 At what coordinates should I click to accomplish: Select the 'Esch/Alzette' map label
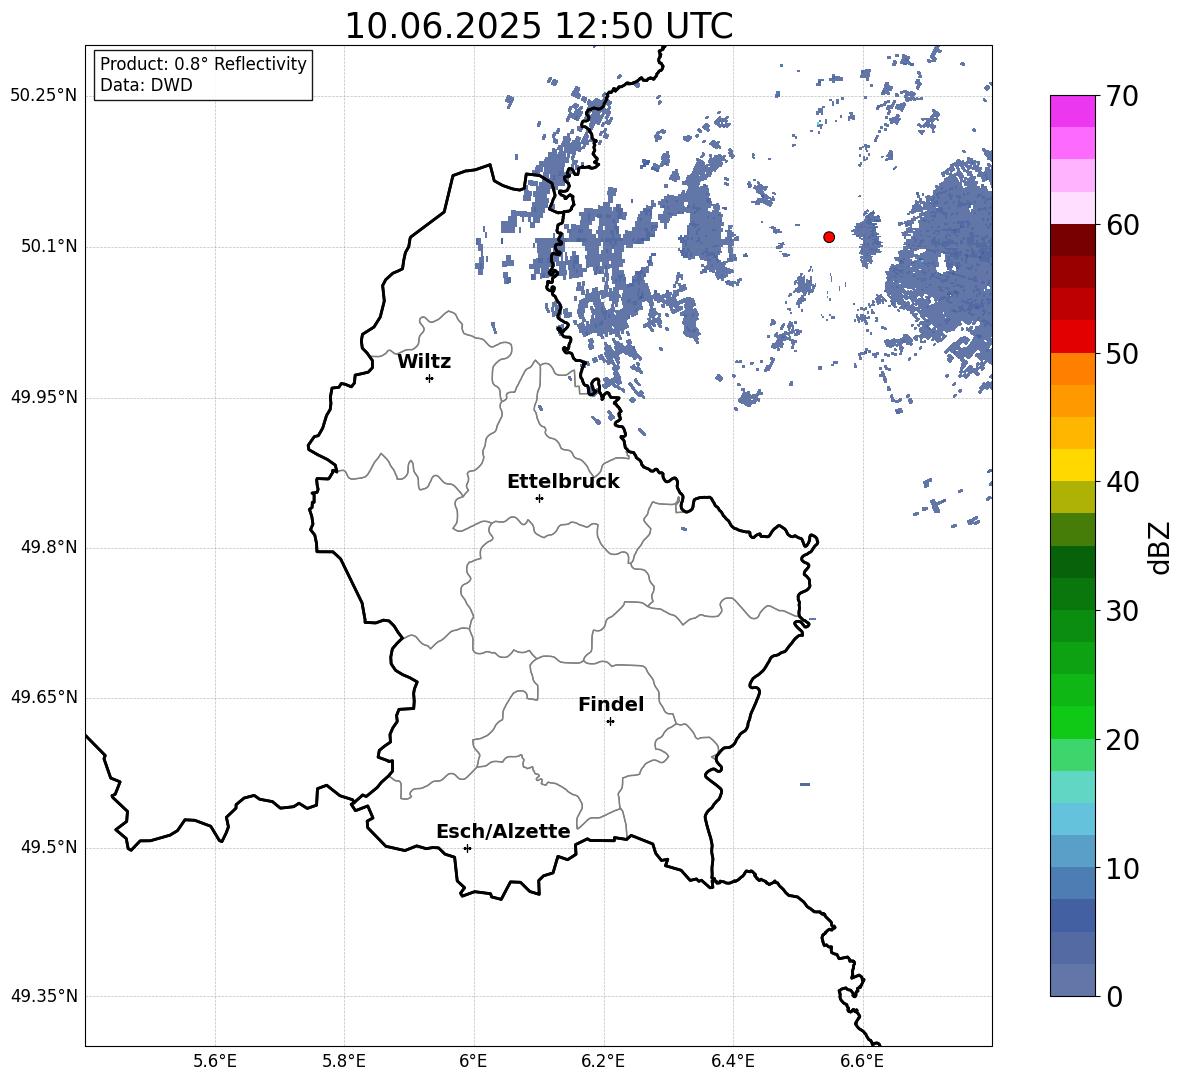point(503,832)
